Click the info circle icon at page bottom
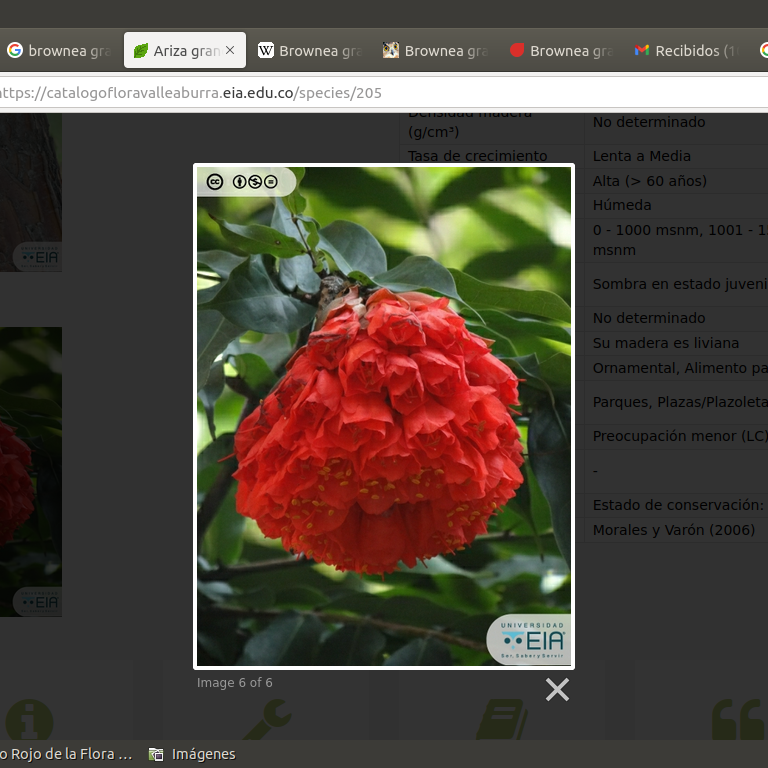The width and height of the screenshot is (768, 768). (x=28, y=720)
